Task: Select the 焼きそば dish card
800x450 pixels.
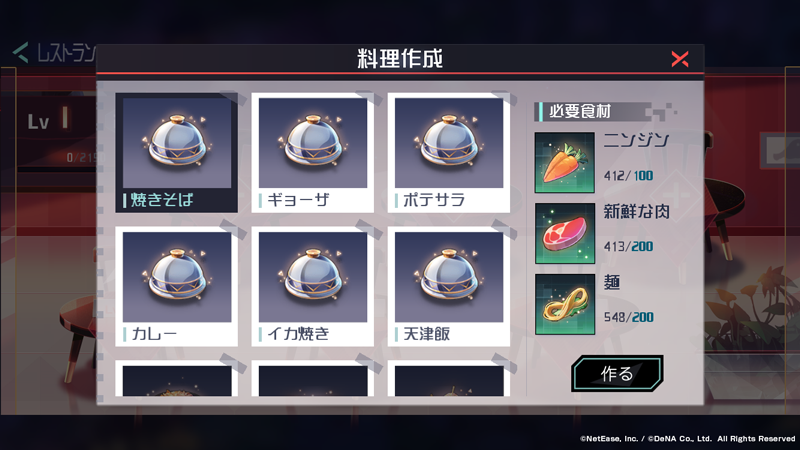Action: click(177, 153)
